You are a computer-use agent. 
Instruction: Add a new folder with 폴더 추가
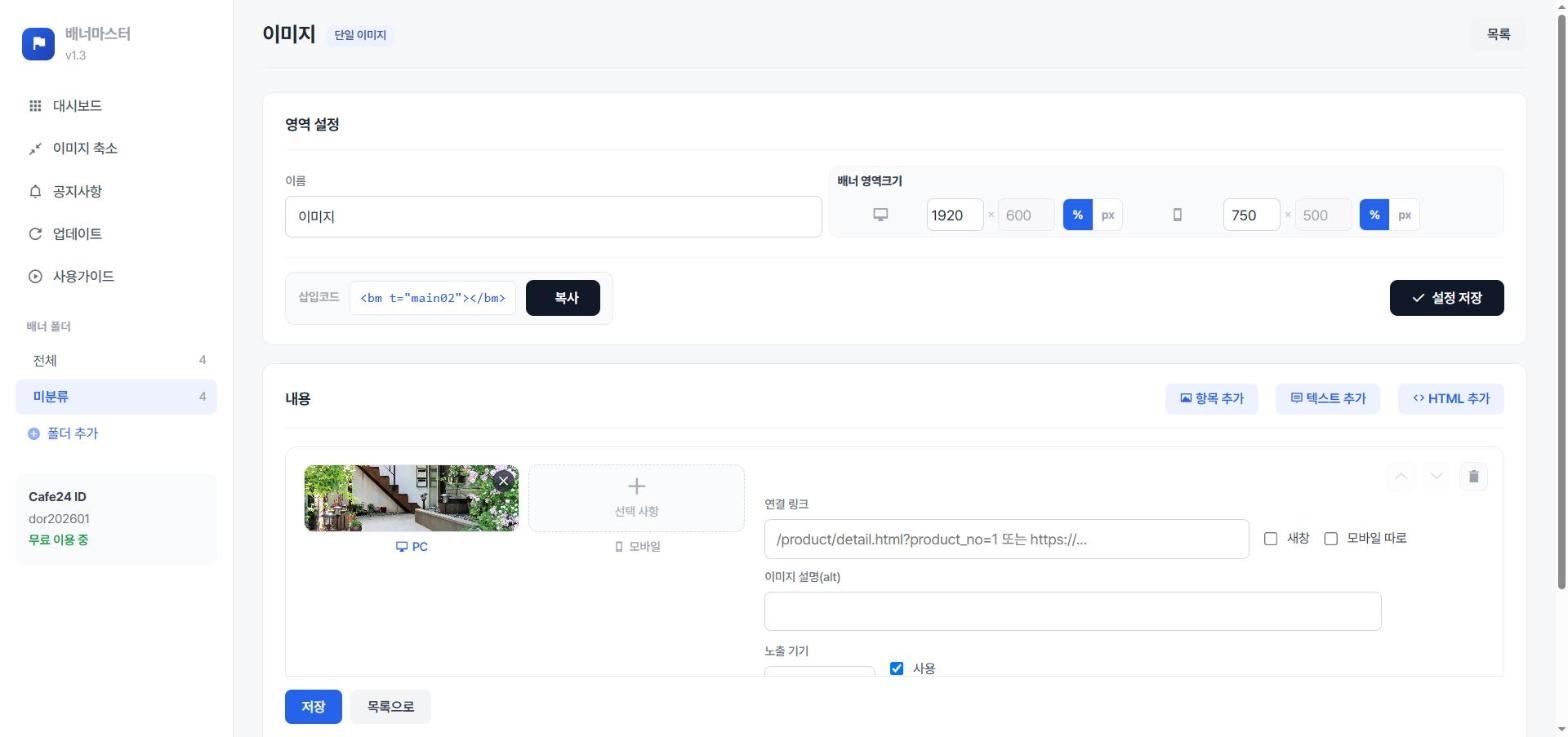coord(63,434)
